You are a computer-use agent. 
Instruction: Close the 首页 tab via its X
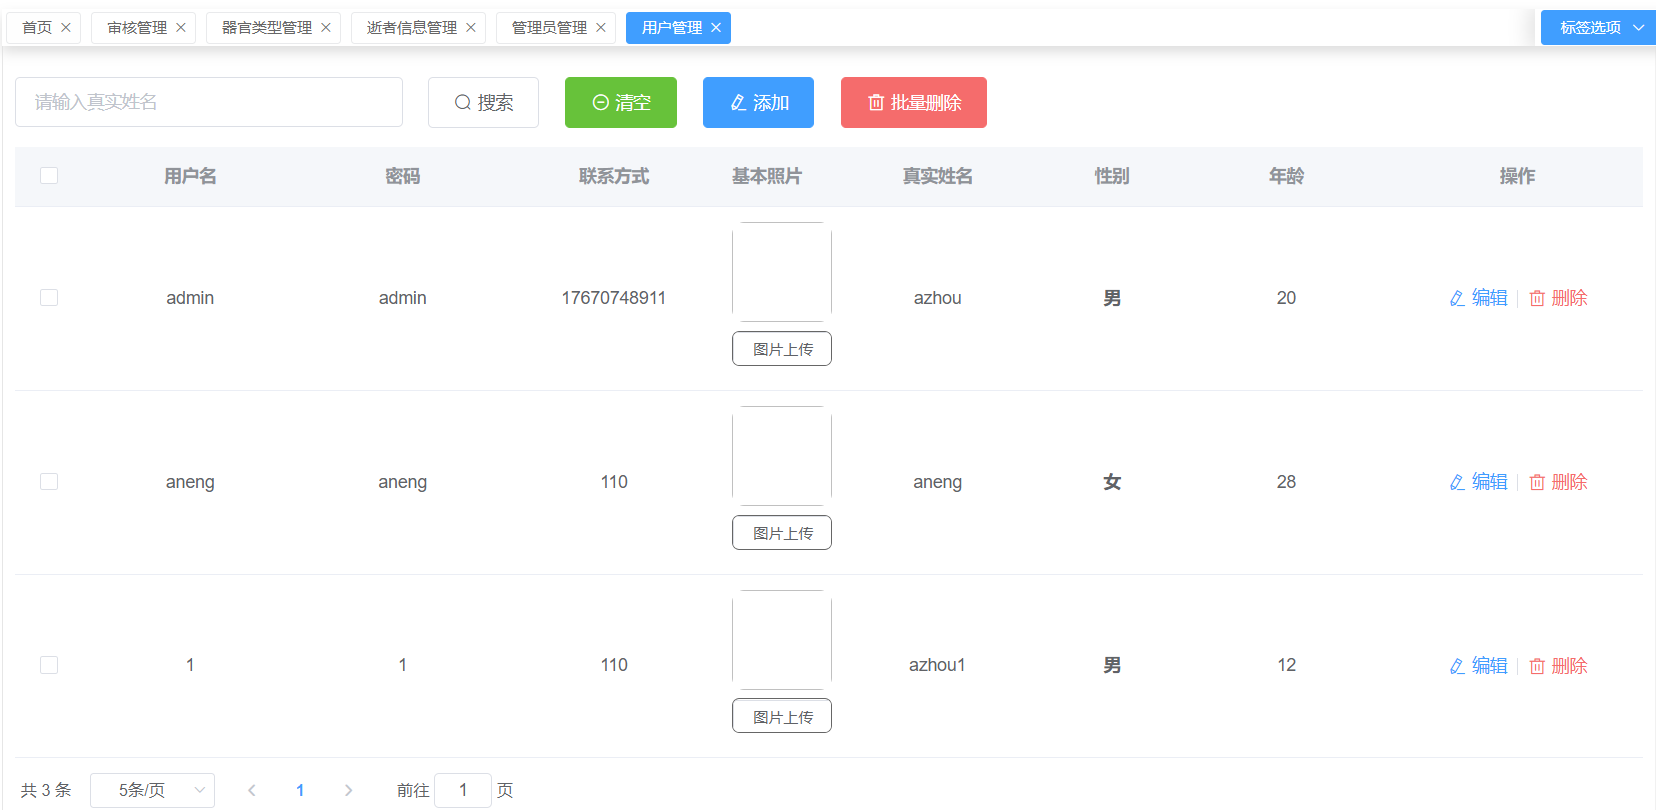tap(66, 28)
